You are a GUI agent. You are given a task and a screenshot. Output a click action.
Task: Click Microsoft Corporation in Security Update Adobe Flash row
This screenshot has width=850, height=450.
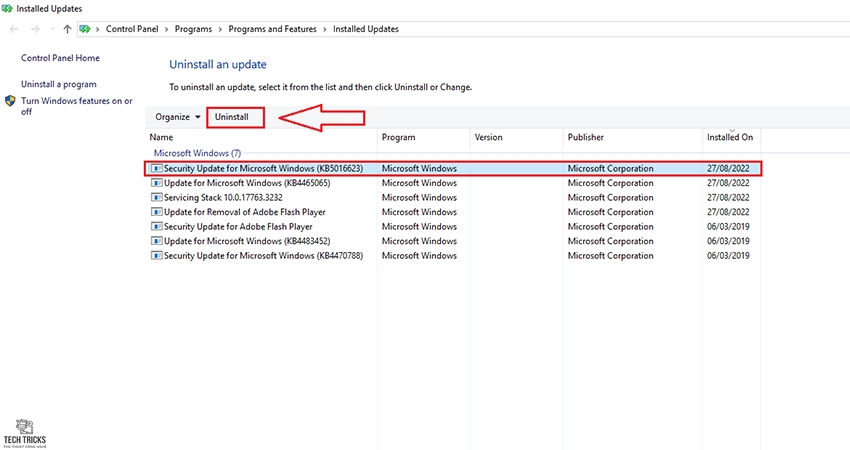click(610, 227)
